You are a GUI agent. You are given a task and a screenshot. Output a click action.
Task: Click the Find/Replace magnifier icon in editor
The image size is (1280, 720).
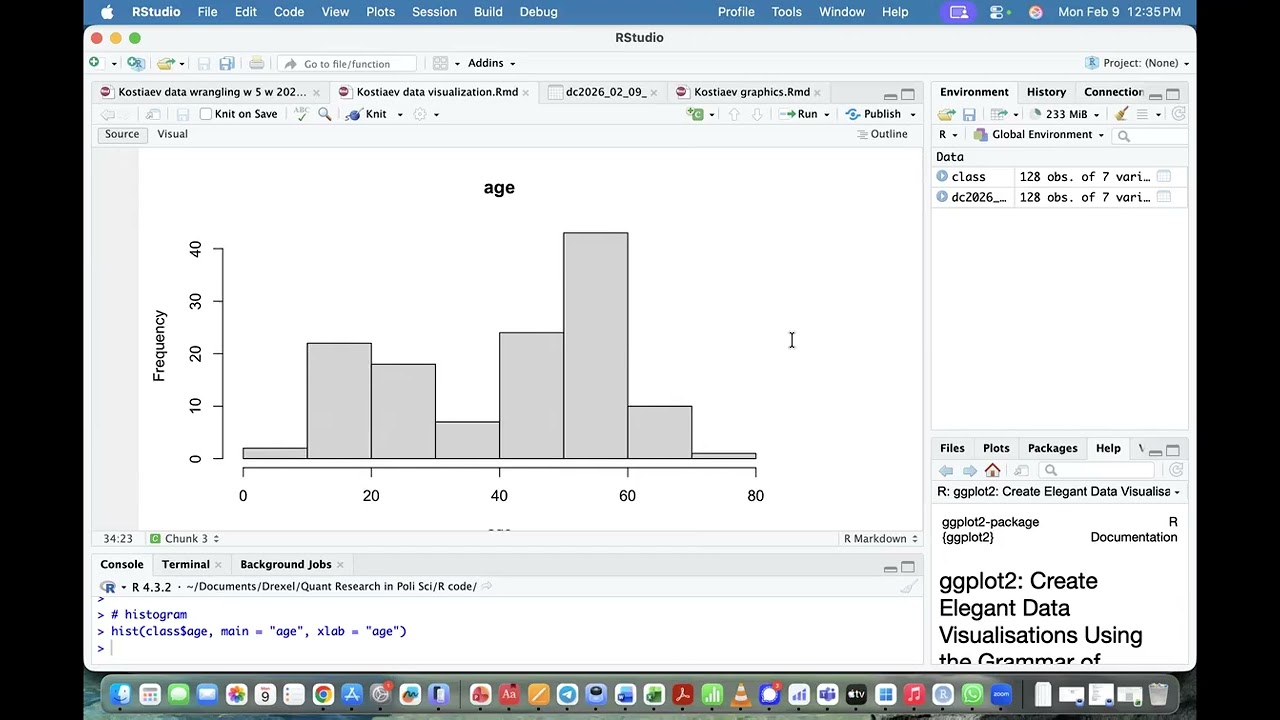(x=324, y=114)
